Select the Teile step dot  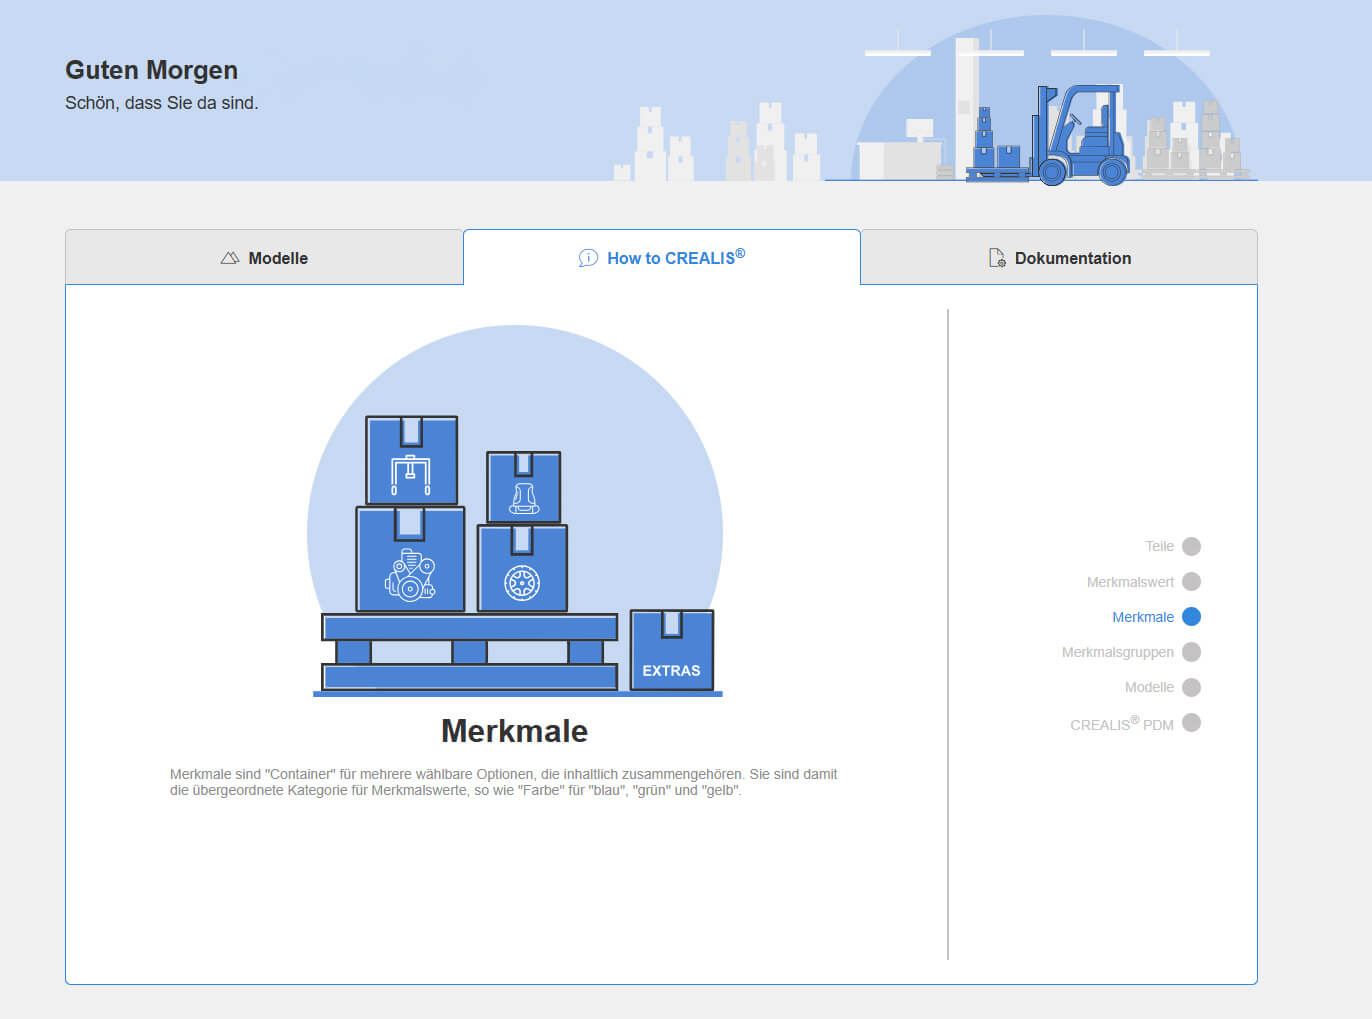coord(1191,546)
